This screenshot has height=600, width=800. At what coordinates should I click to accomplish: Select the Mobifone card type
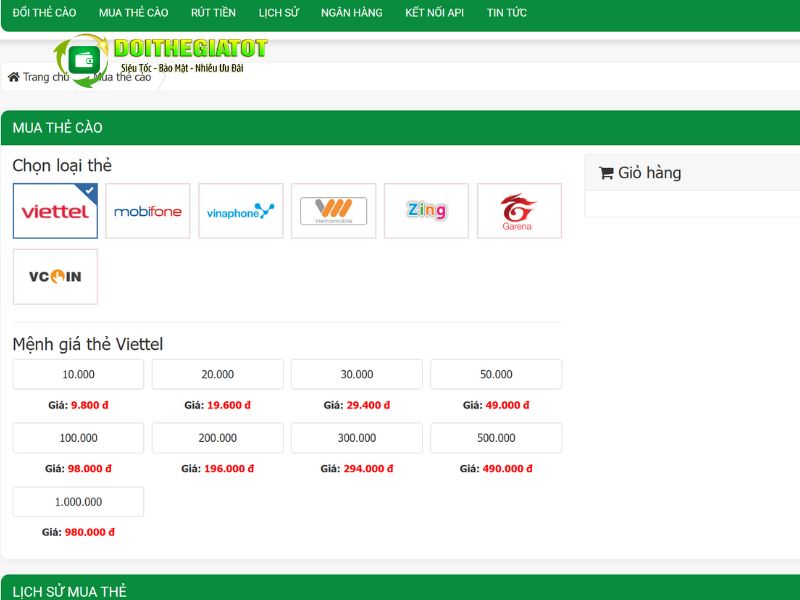point(148,211)
